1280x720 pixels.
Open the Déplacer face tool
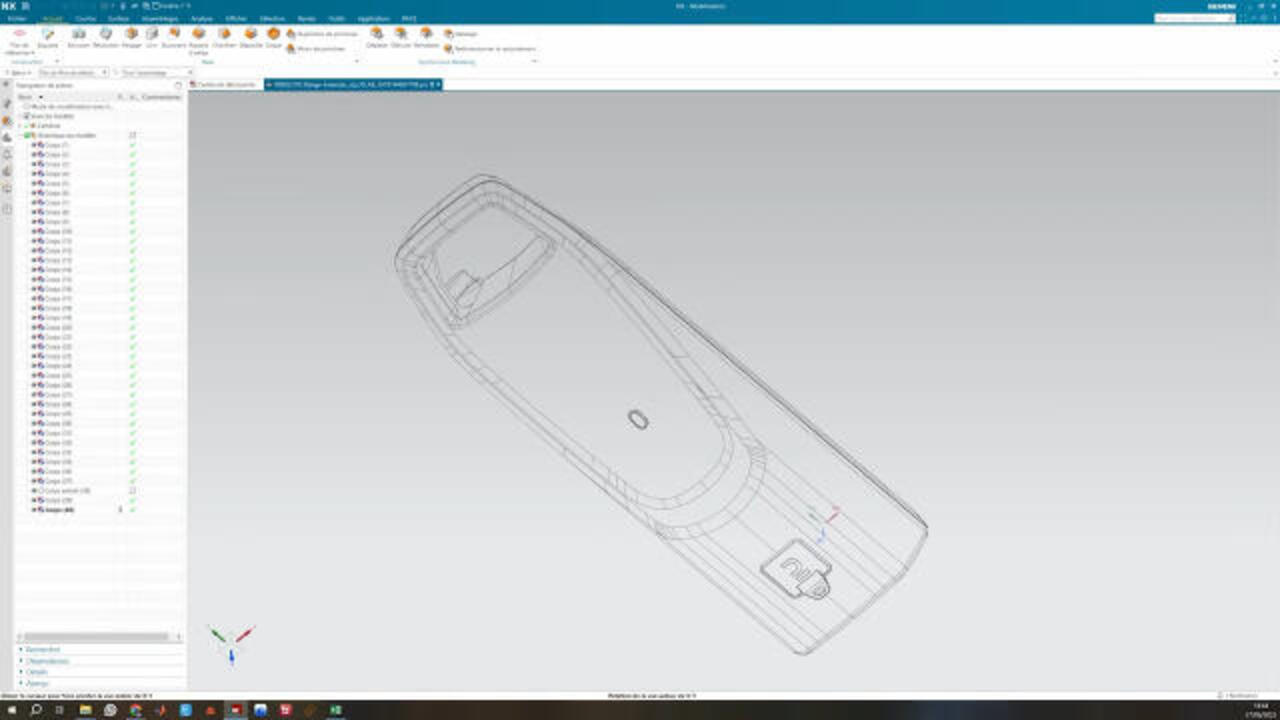tap(377, 35)
